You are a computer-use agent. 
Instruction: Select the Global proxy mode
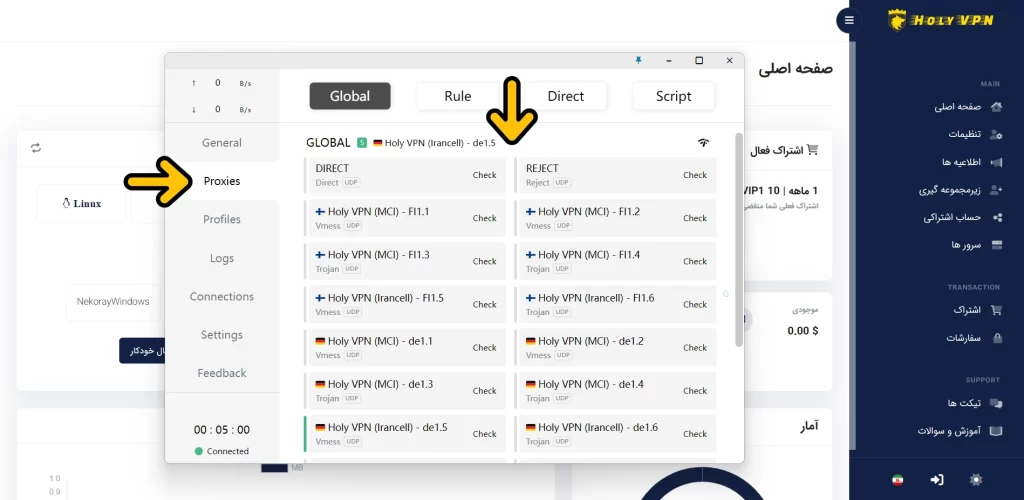350,96
